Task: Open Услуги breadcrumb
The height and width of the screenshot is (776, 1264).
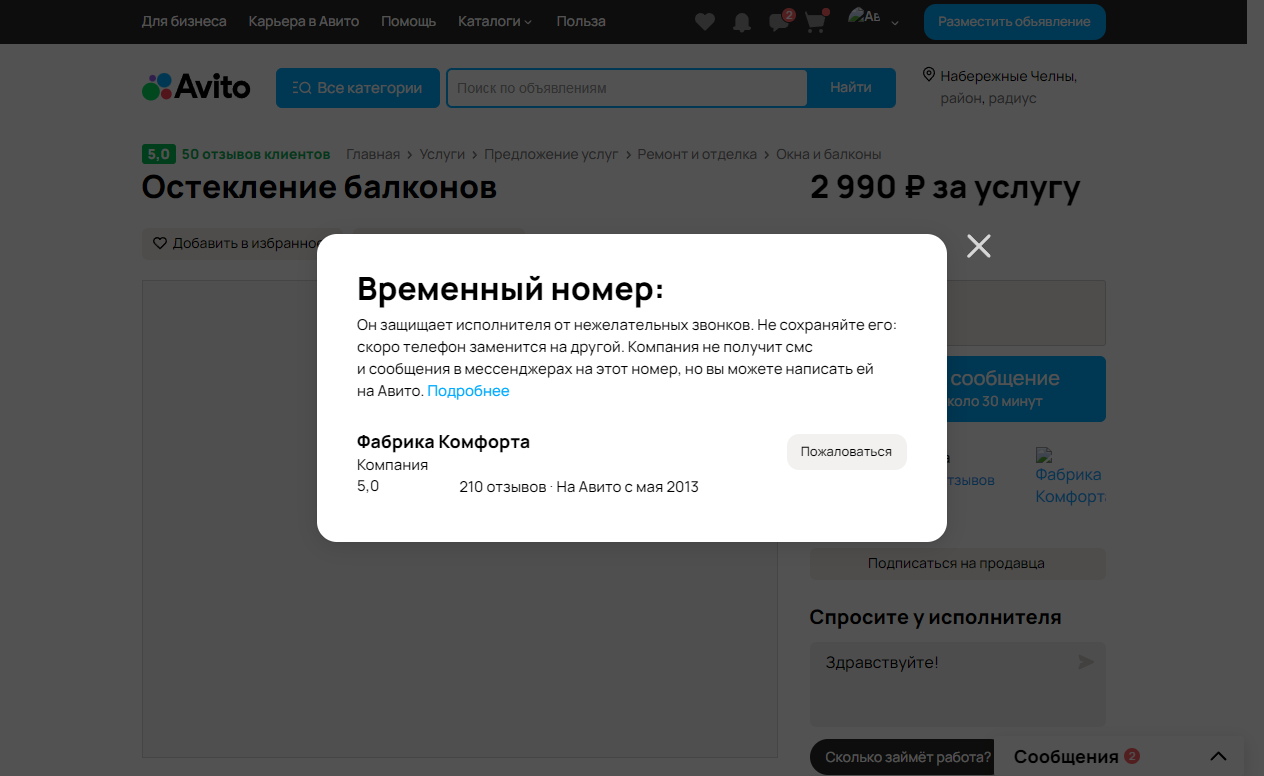Action: coord(442,154)
